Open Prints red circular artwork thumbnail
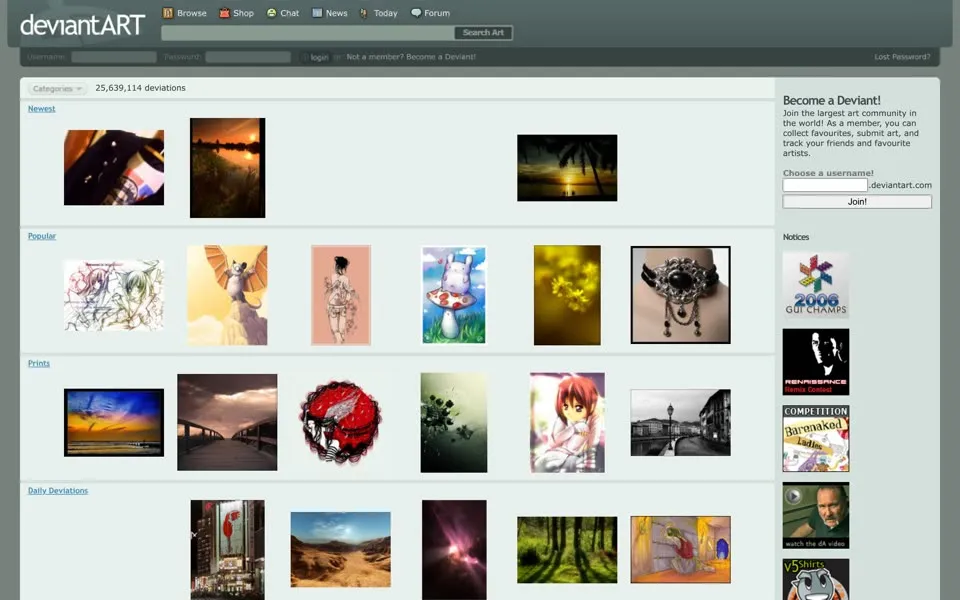The height and width of the screenshot is (600, 960). pos(340,422)
